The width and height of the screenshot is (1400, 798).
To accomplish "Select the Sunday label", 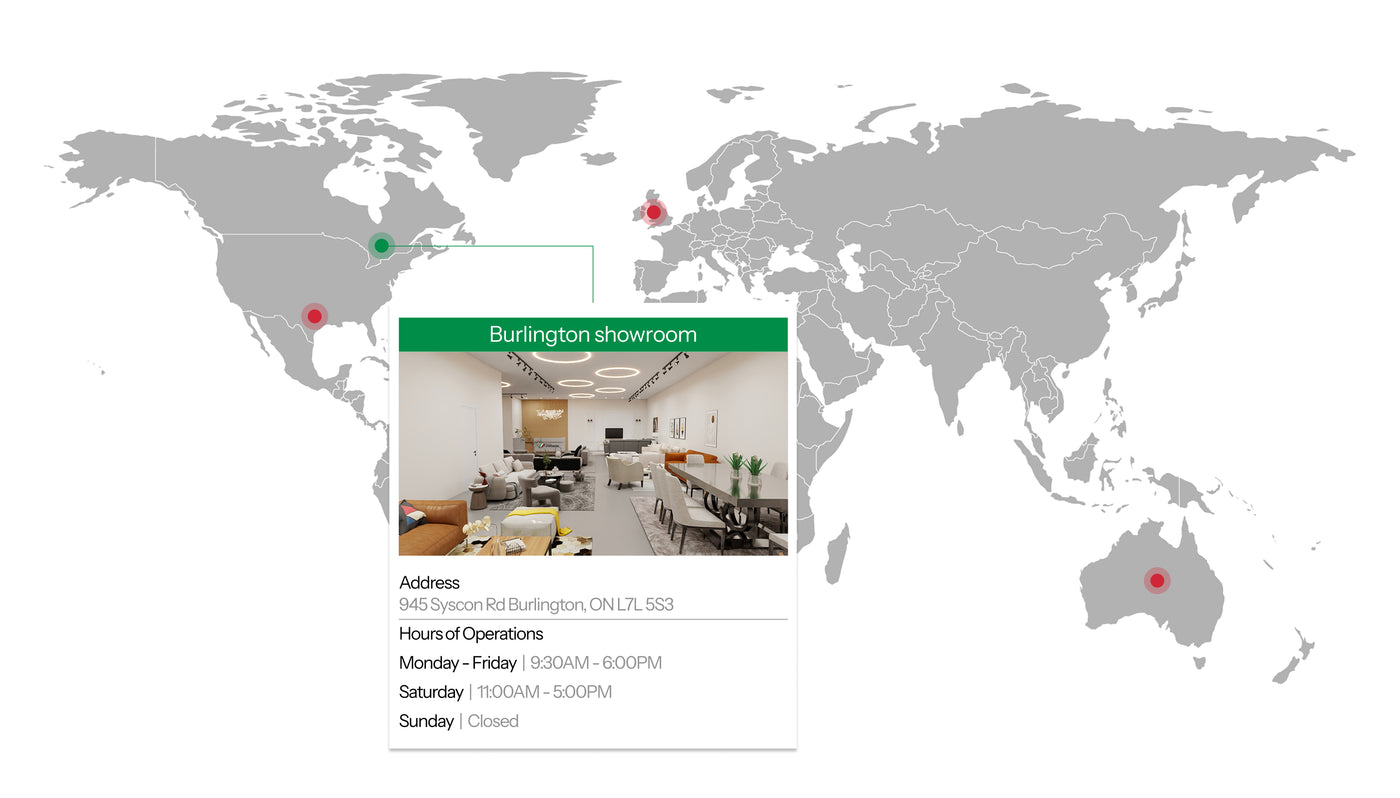I will pyautogui.click(x=426, y=721).
